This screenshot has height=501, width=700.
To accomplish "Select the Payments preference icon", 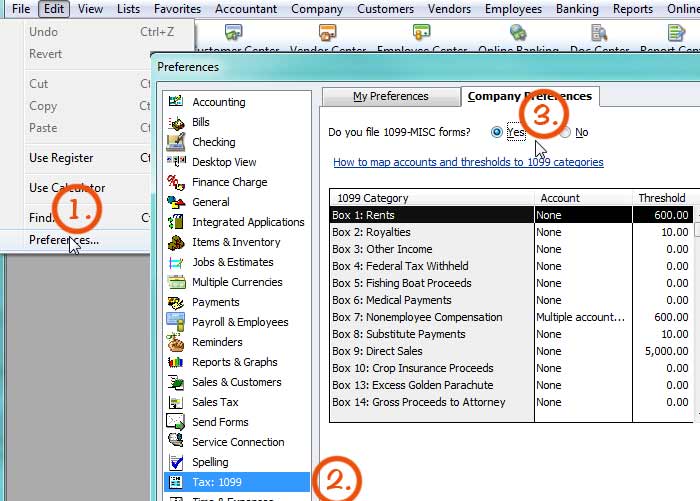I will pyautogui.click(x=176, y=302).
